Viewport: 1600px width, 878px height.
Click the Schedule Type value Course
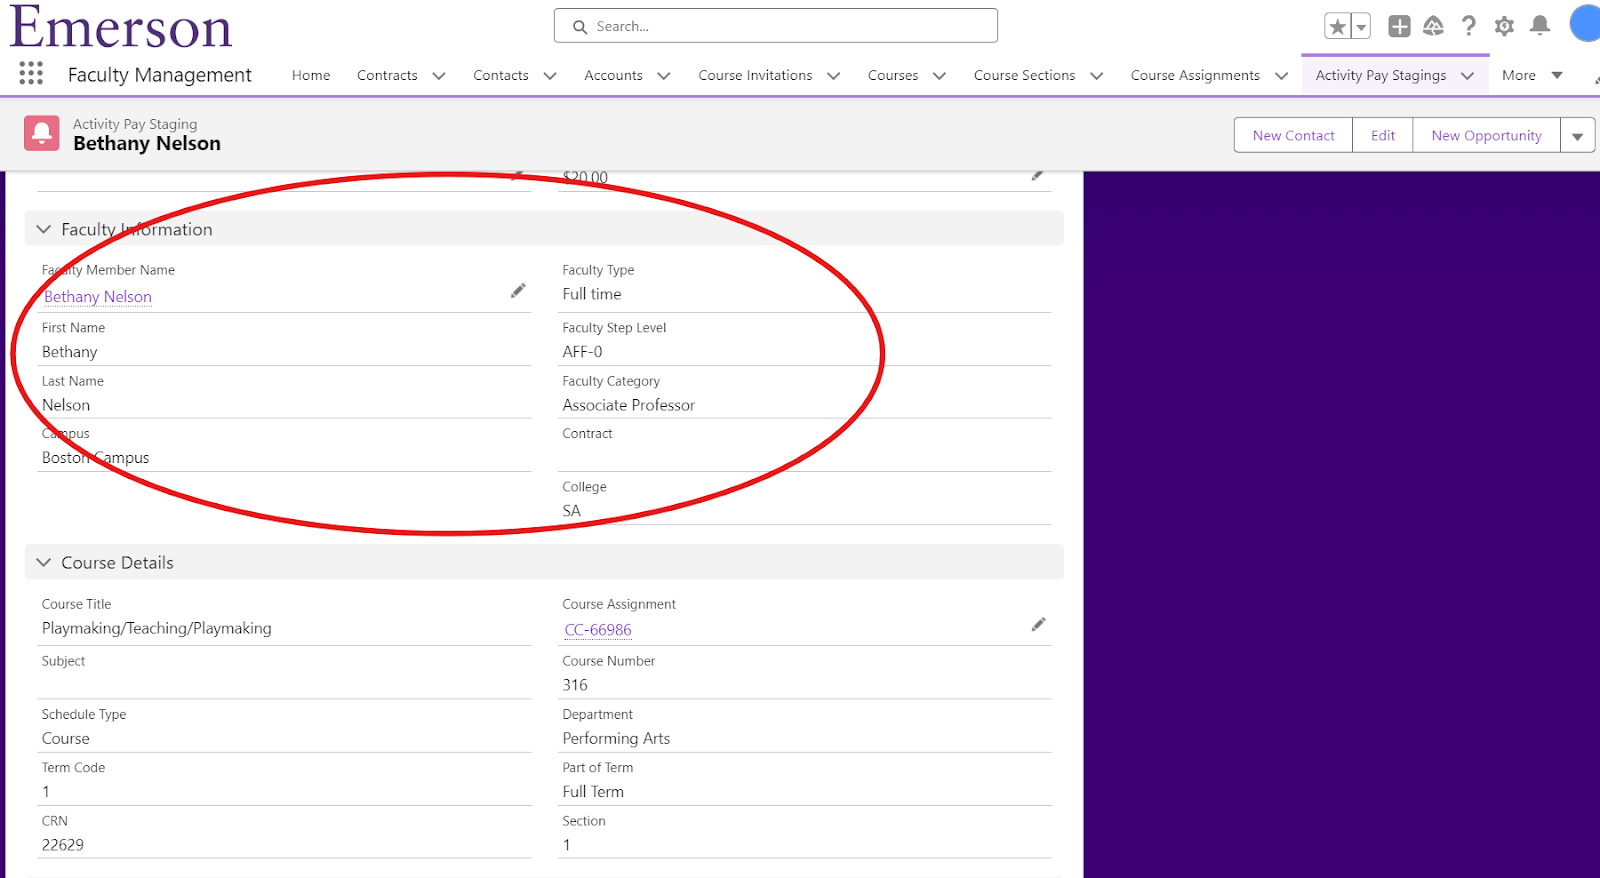[x=66, y=738]
